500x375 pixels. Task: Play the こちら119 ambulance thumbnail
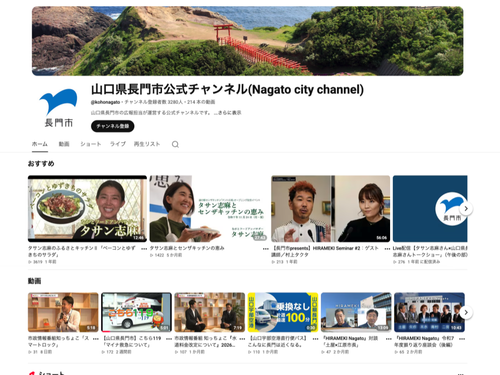(136, 312)
